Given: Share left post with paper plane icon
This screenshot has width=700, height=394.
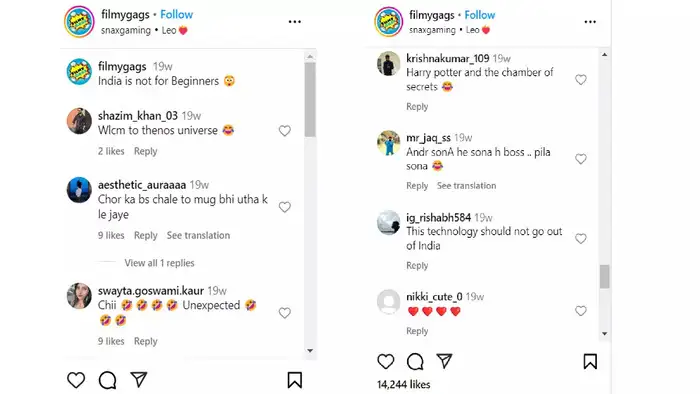Looking at the screenshot, I should (139, 380).
